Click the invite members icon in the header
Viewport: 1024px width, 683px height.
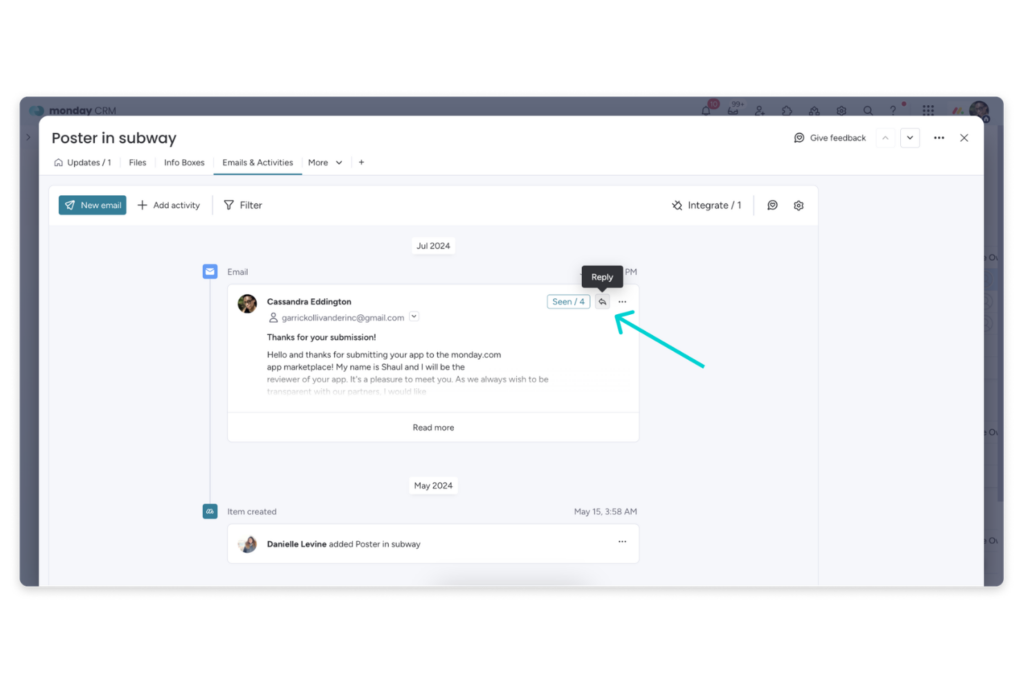(760, 111)
